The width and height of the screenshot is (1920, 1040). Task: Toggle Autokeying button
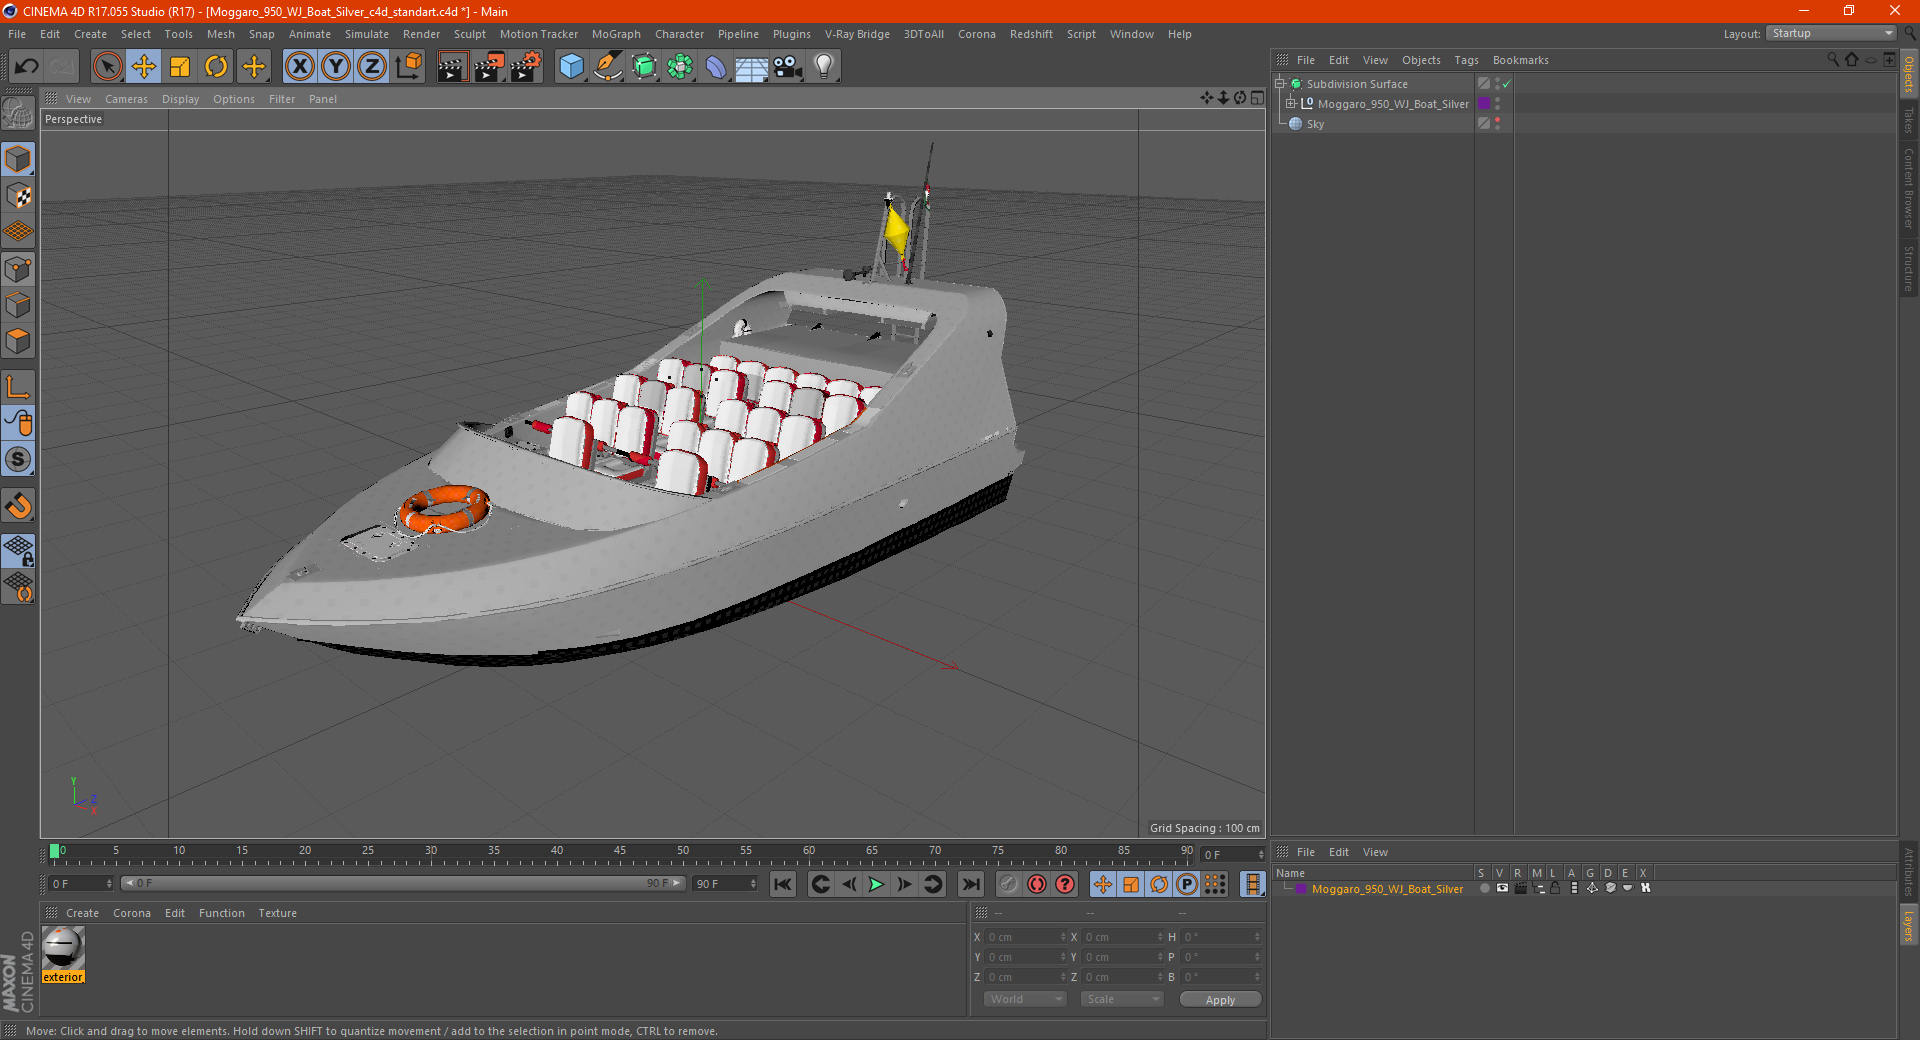[x=1037, y=884]
